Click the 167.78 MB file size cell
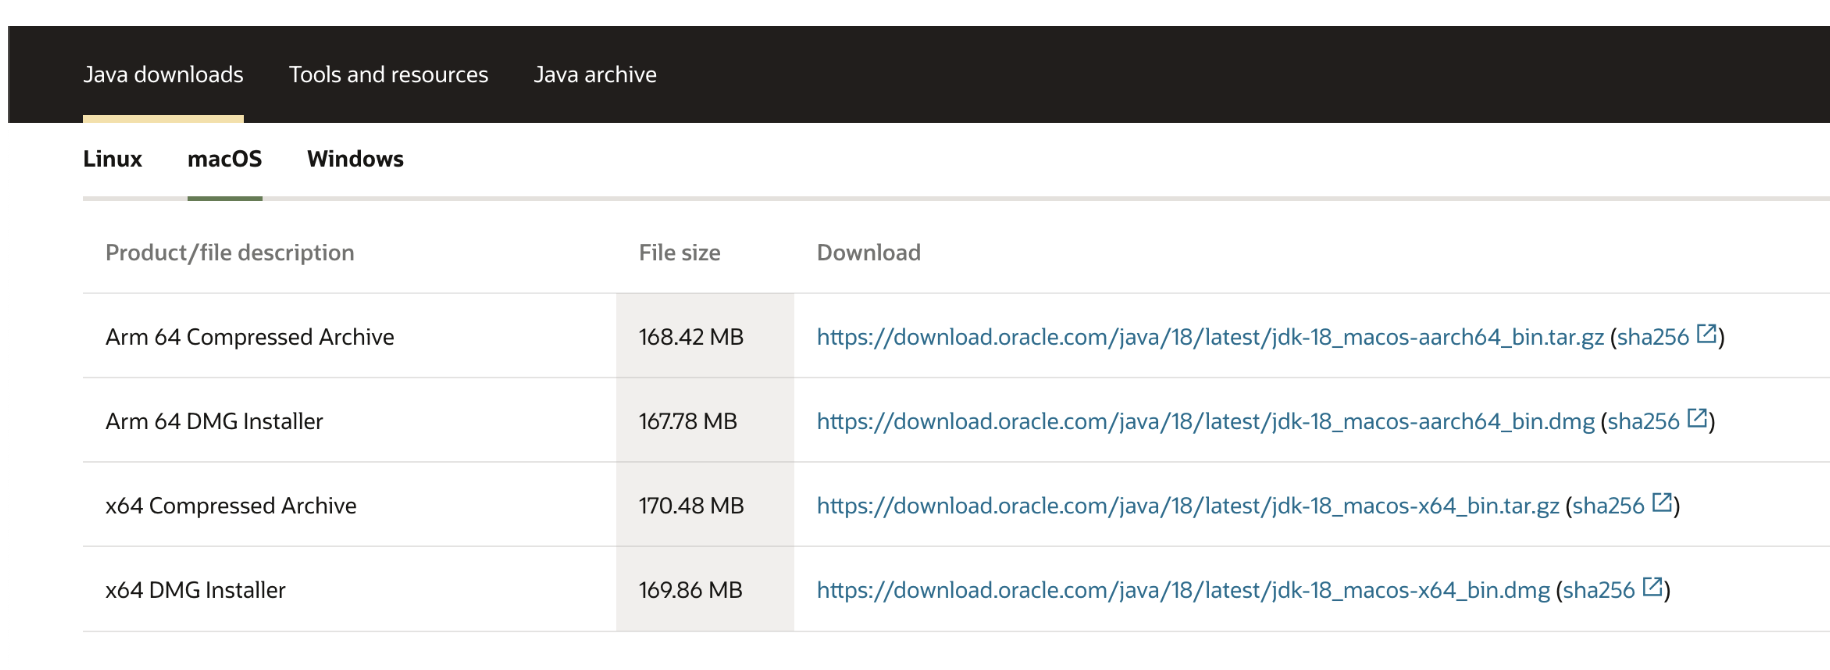 point(705,420)
